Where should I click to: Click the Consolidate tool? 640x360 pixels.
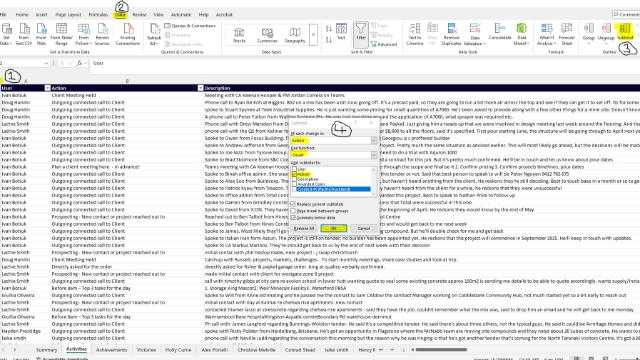500,32
